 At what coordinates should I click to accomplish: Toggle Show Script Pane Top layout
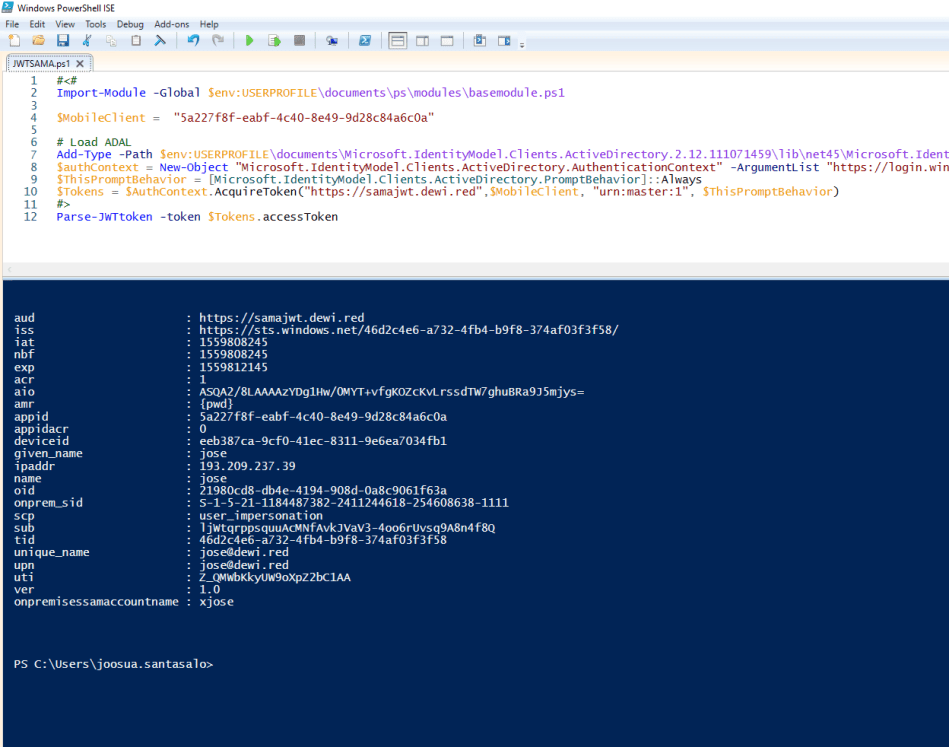coord(398,40)
